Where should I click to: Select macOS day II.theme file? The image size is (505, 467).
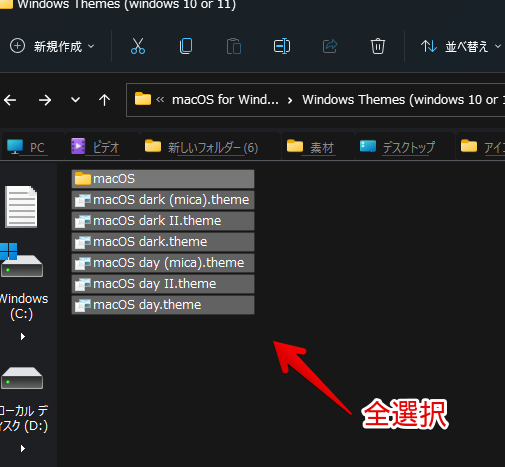click(x=163, y=284)
